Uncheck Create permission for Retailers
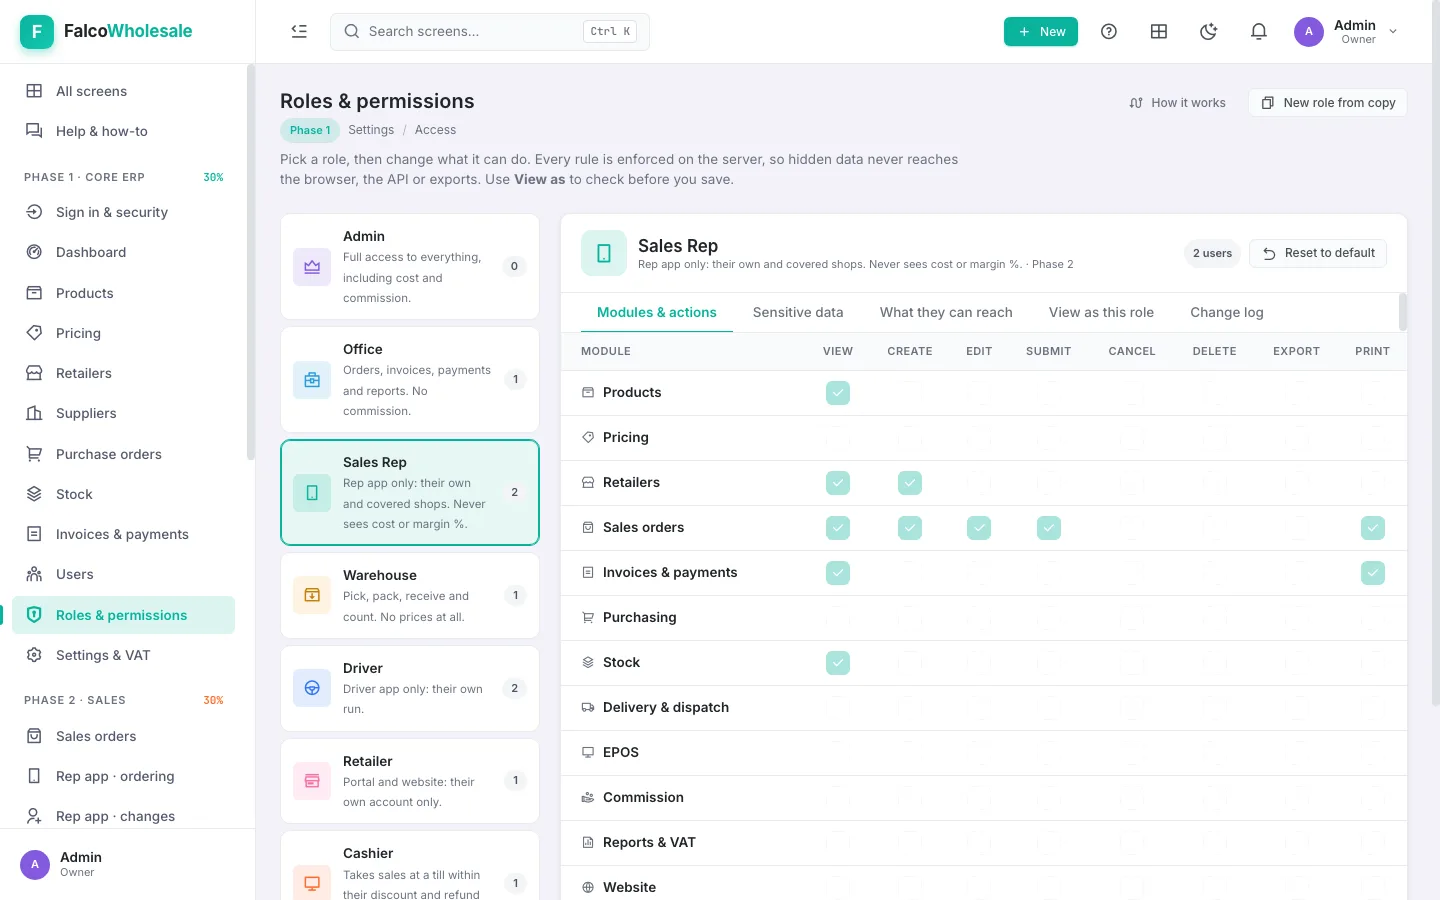Image resolution: width=1440 pixels, height=900 pixels. tap(910, 483)
